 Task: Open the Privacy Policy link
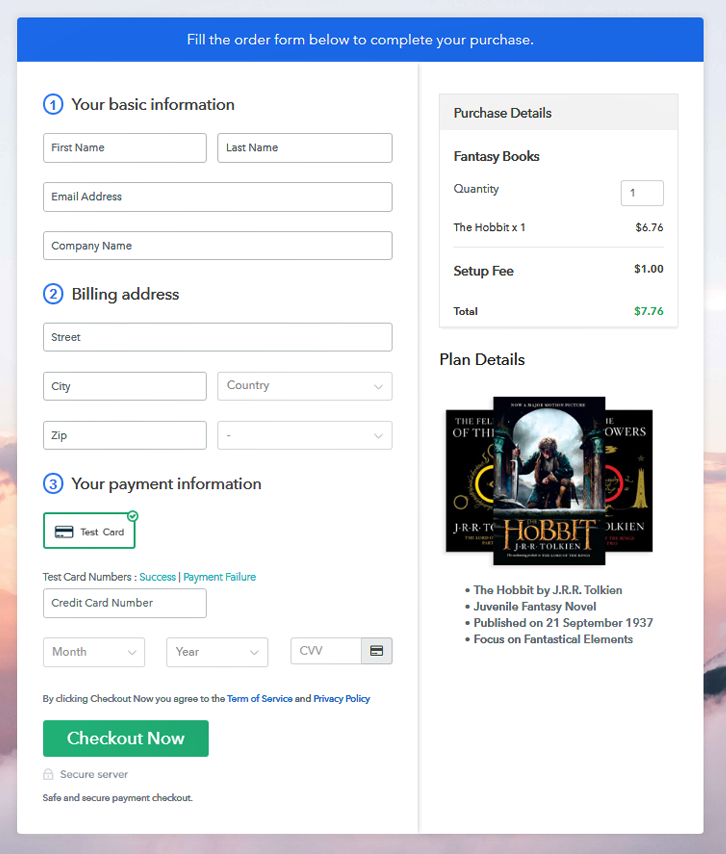tap(341, 698)
